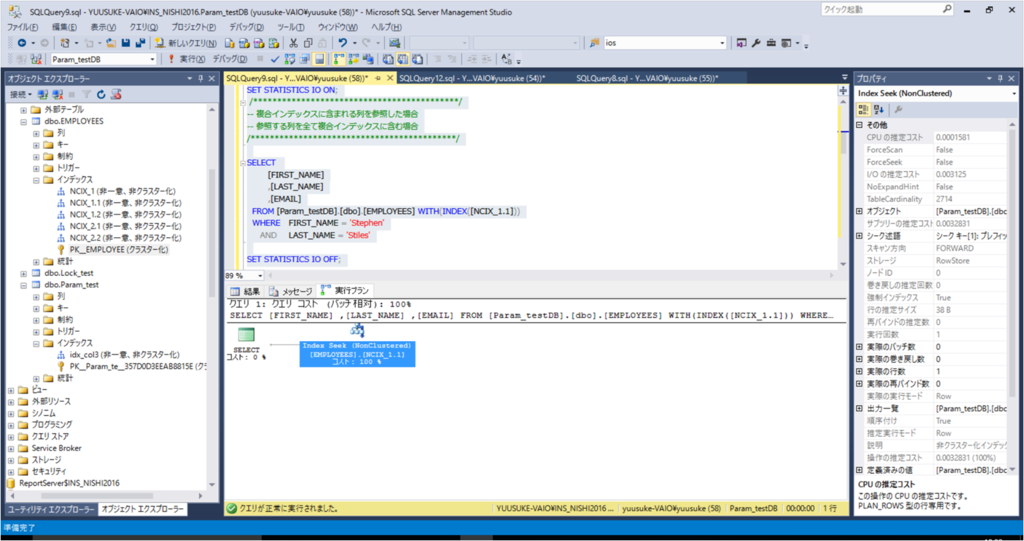Screen dimensions: 1024x541
Task: Expand the シーク述語 property row
Action: tap(859, 236)
